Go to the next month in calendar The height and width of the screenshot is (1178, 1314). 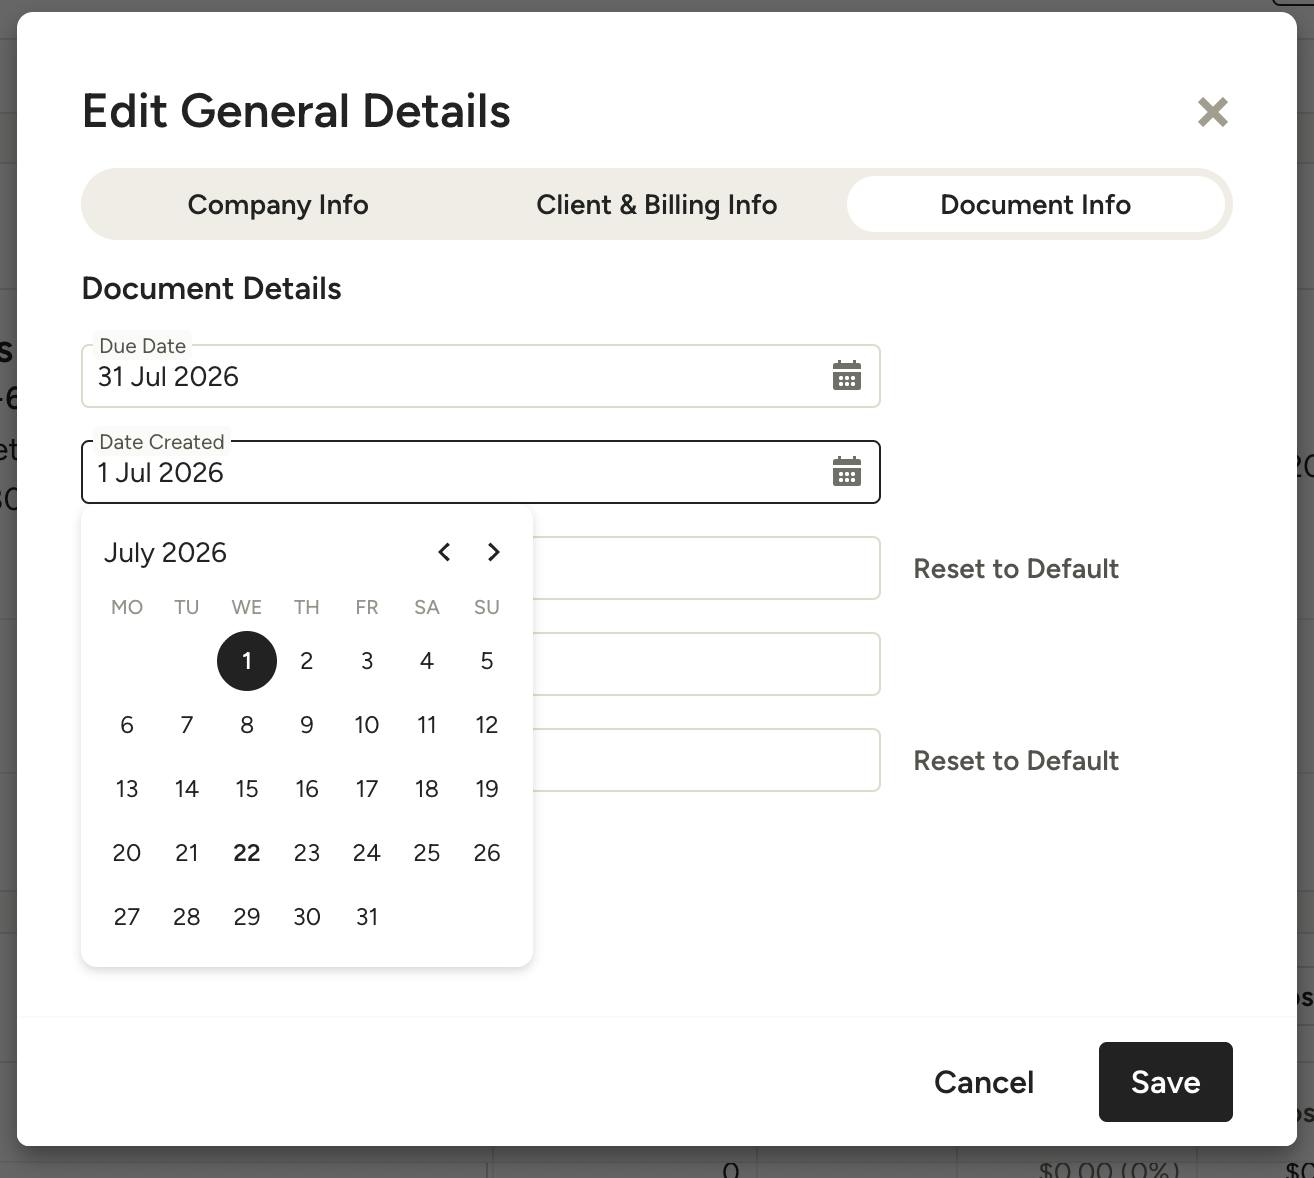coord(493,552)
